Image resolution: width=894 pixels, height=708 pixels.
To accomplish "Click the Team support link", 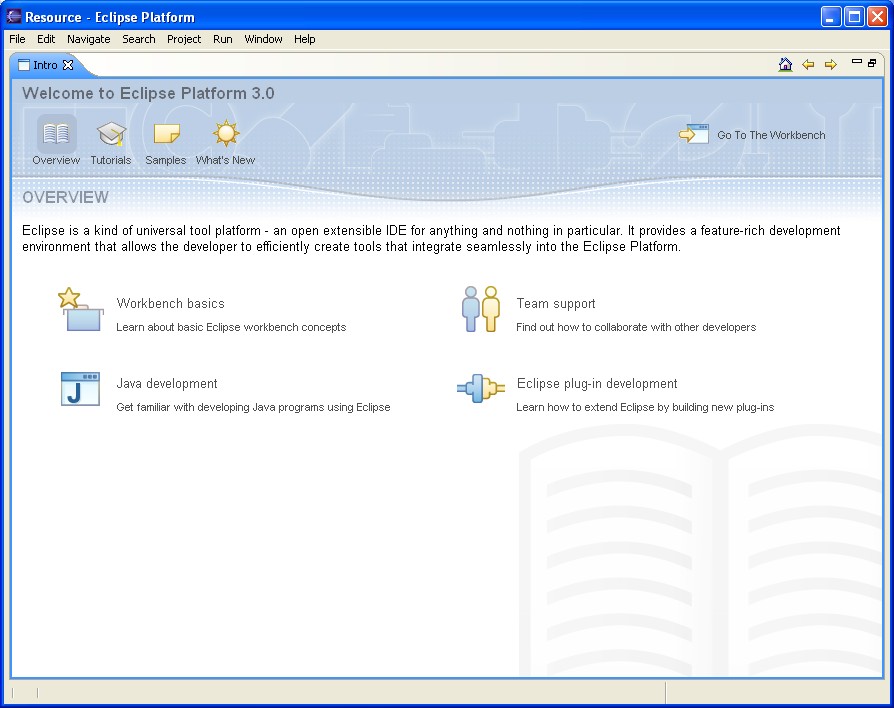I will pyautogui.click(x=556, y=303).
